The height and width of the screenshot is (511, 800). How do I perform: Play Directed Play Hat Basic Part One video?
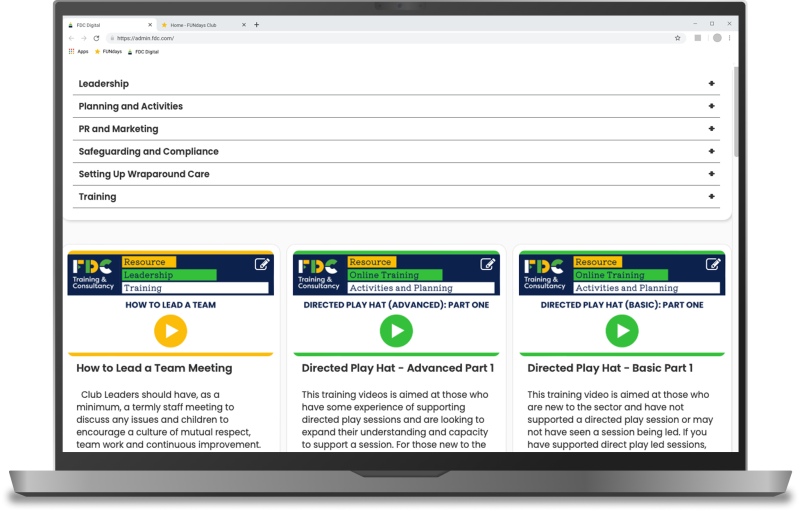click(622, 331)
